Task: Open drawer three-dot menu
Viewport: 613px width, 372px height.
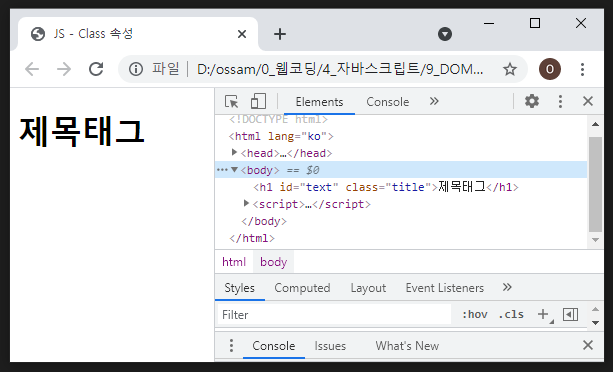Action: pyautogui.click(x=231, y=345)
